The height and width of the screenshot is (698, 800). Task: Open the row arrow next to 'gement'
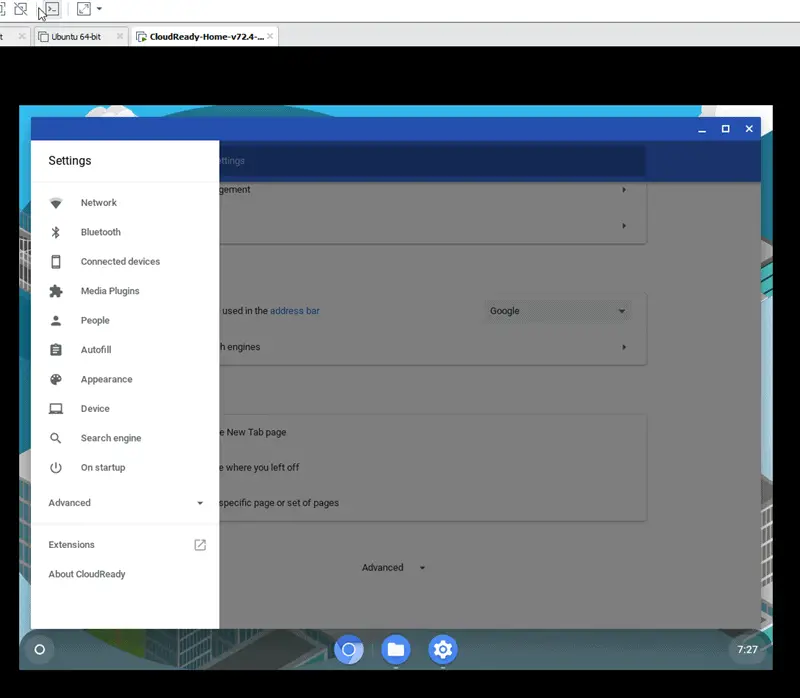624,189
